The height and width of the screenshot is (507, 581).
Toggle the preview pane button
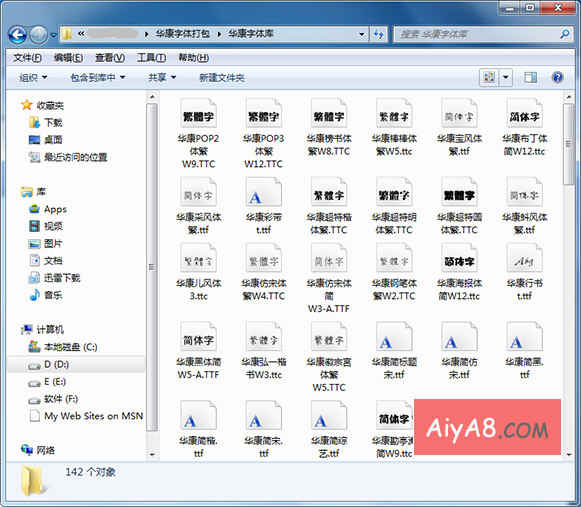point(530,77)
